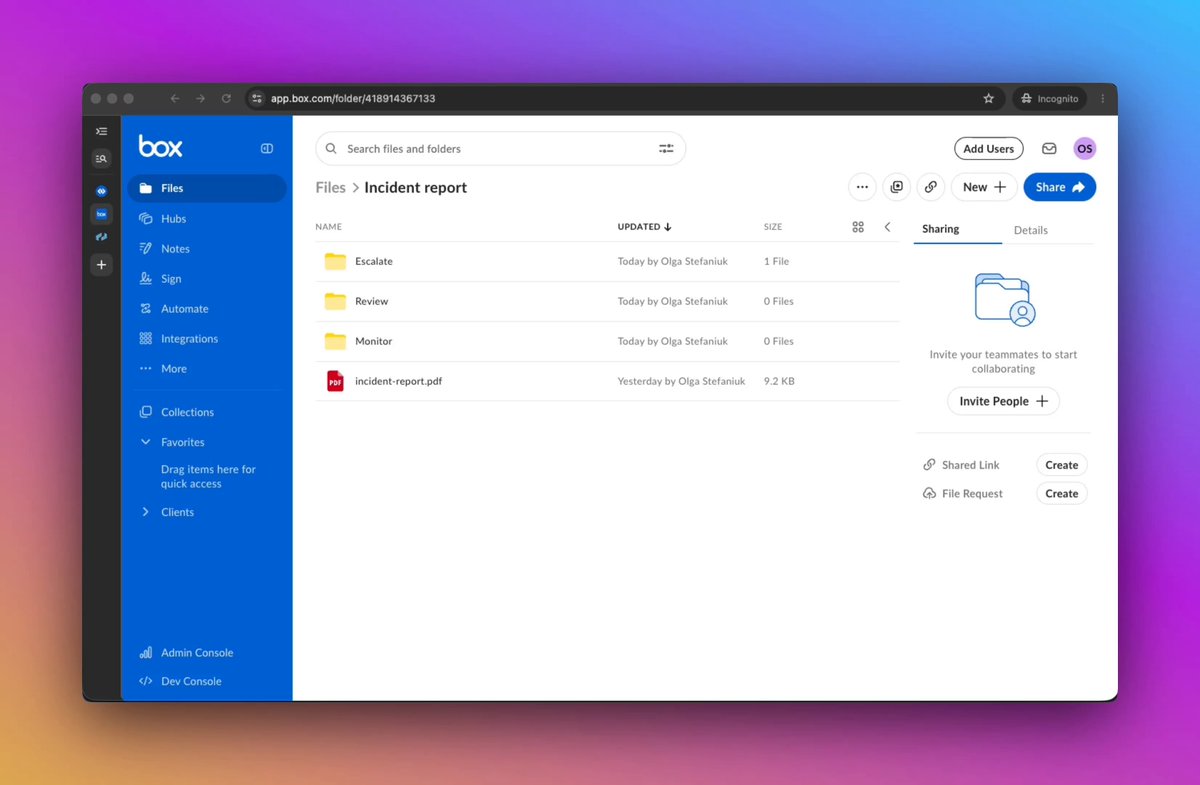Open the inbox mail icon
Viewport: 1200px width, 785px height.
(x=1049, y=149)
